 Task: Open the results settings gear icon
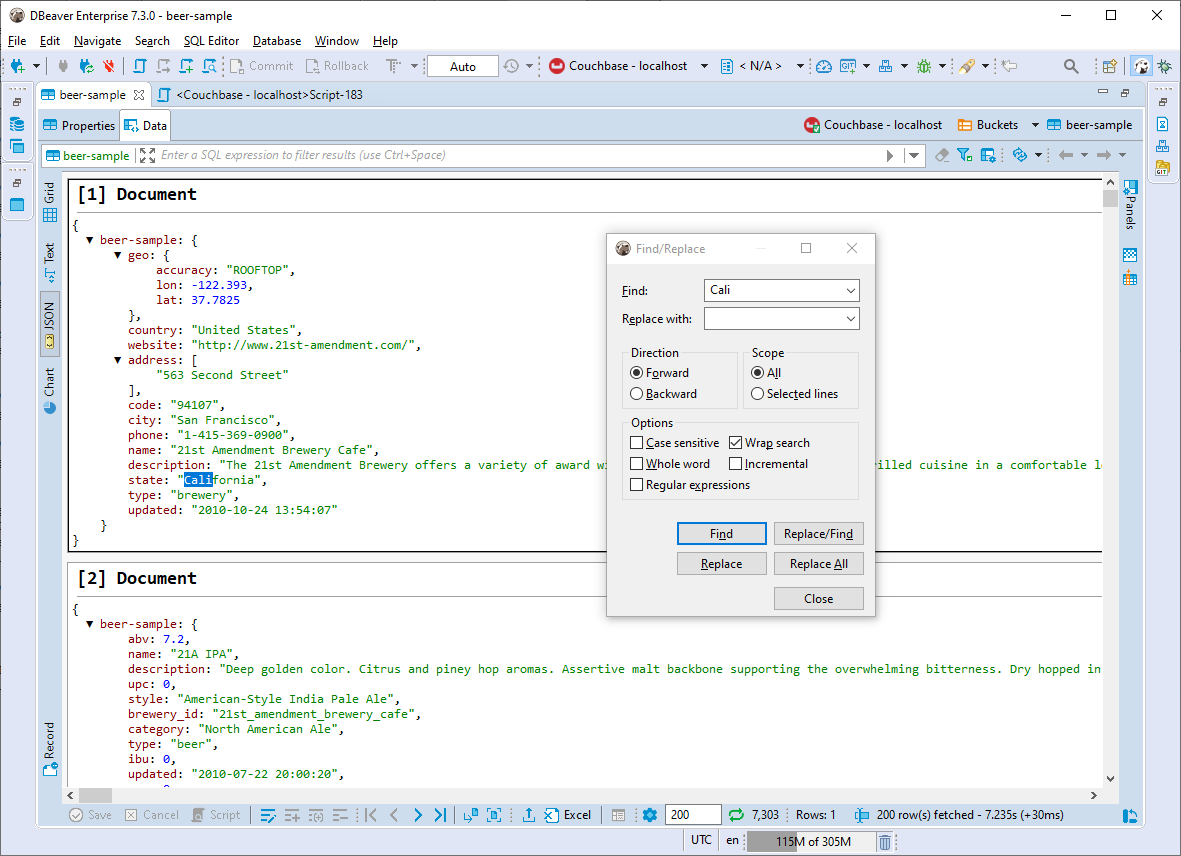(x=650, y=815)
